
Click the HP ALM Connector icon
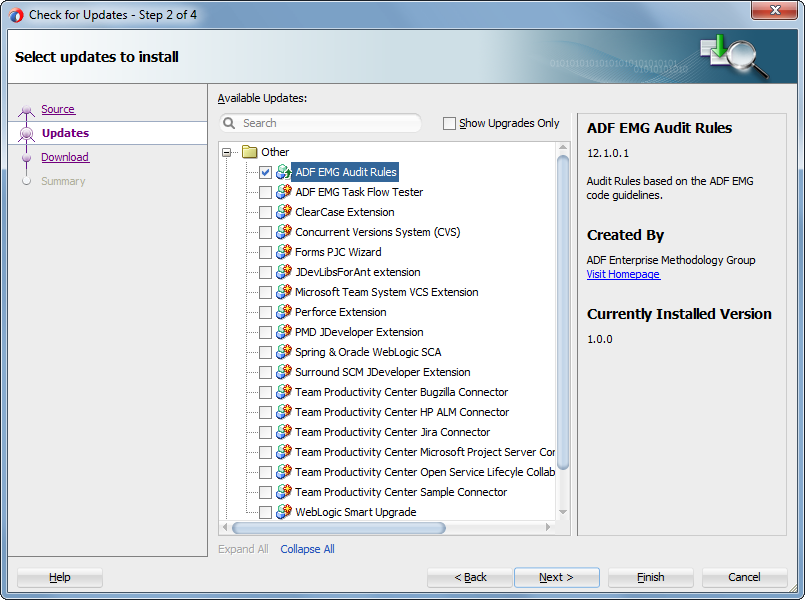click(x=283, y=412)
